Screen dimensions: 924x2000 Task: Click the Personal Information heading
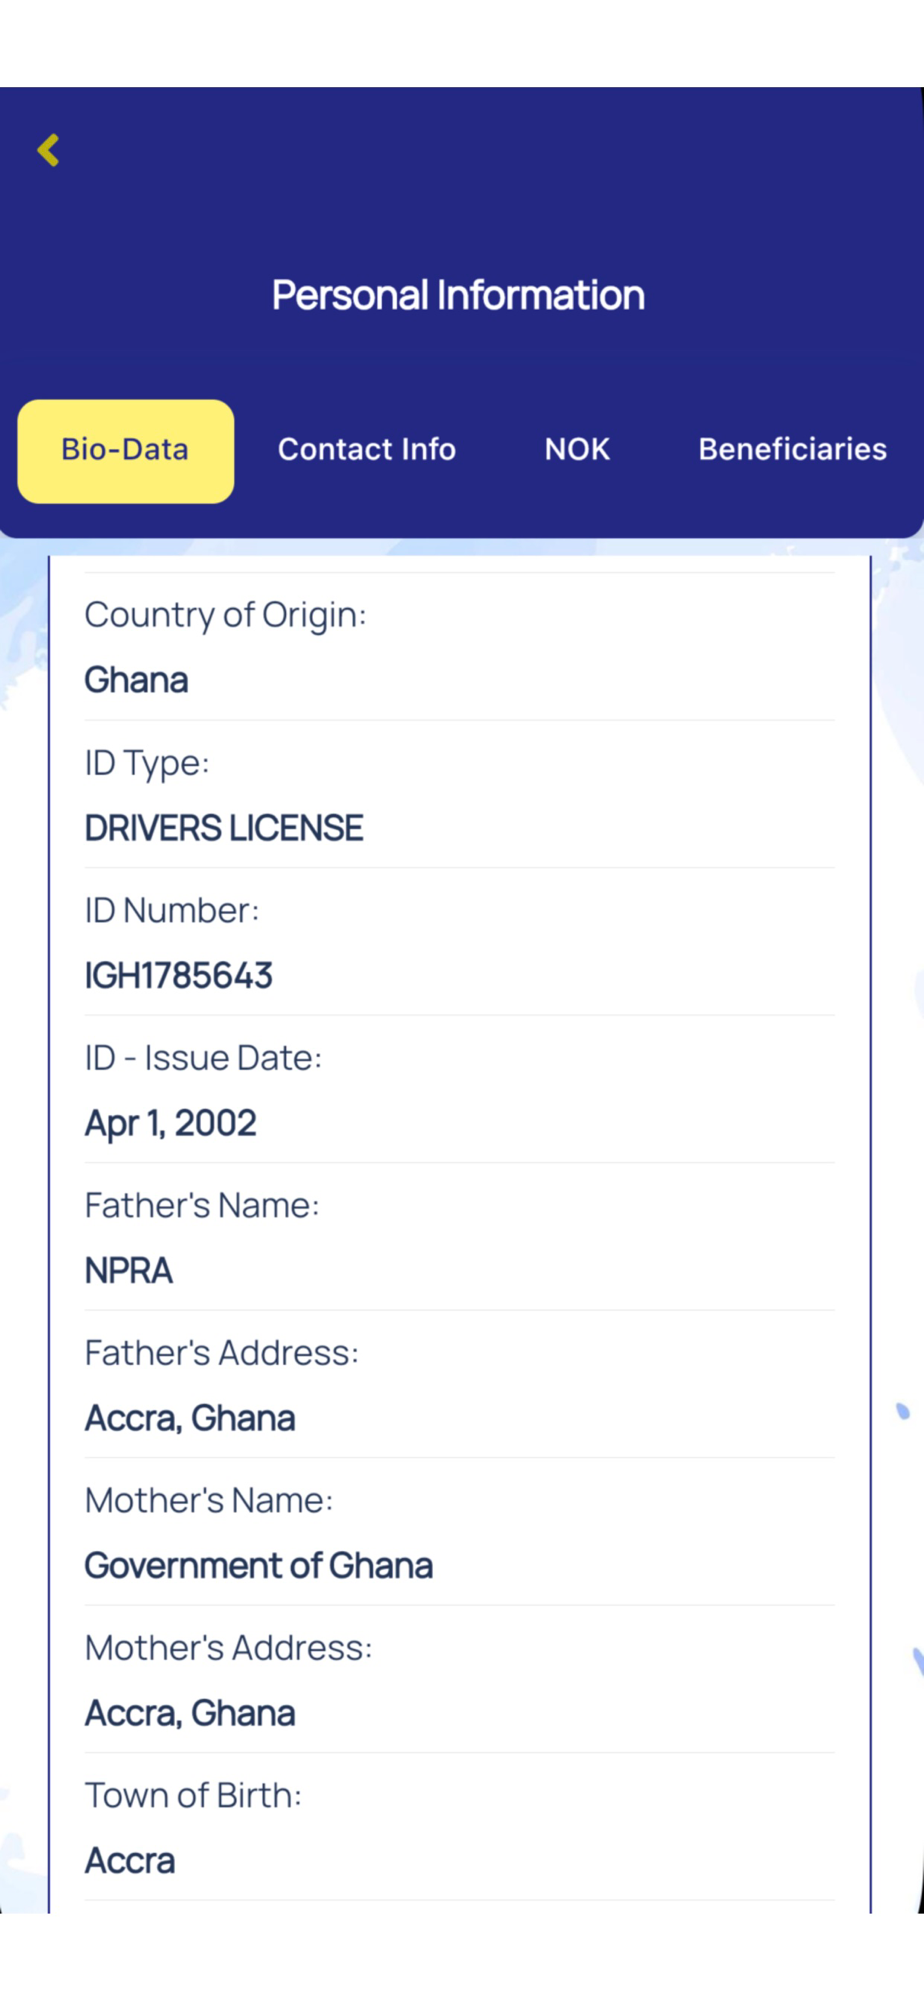(458, 296)
